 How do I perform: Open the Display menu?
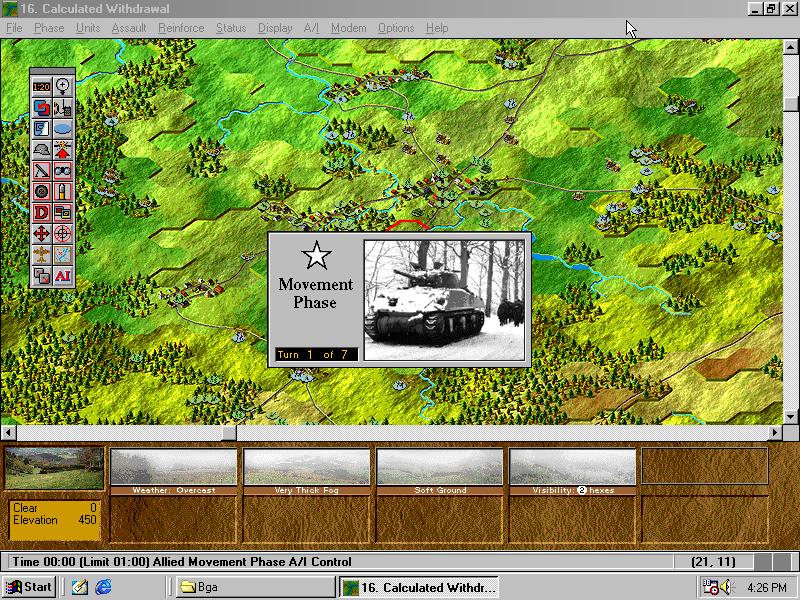click(275, 28)
